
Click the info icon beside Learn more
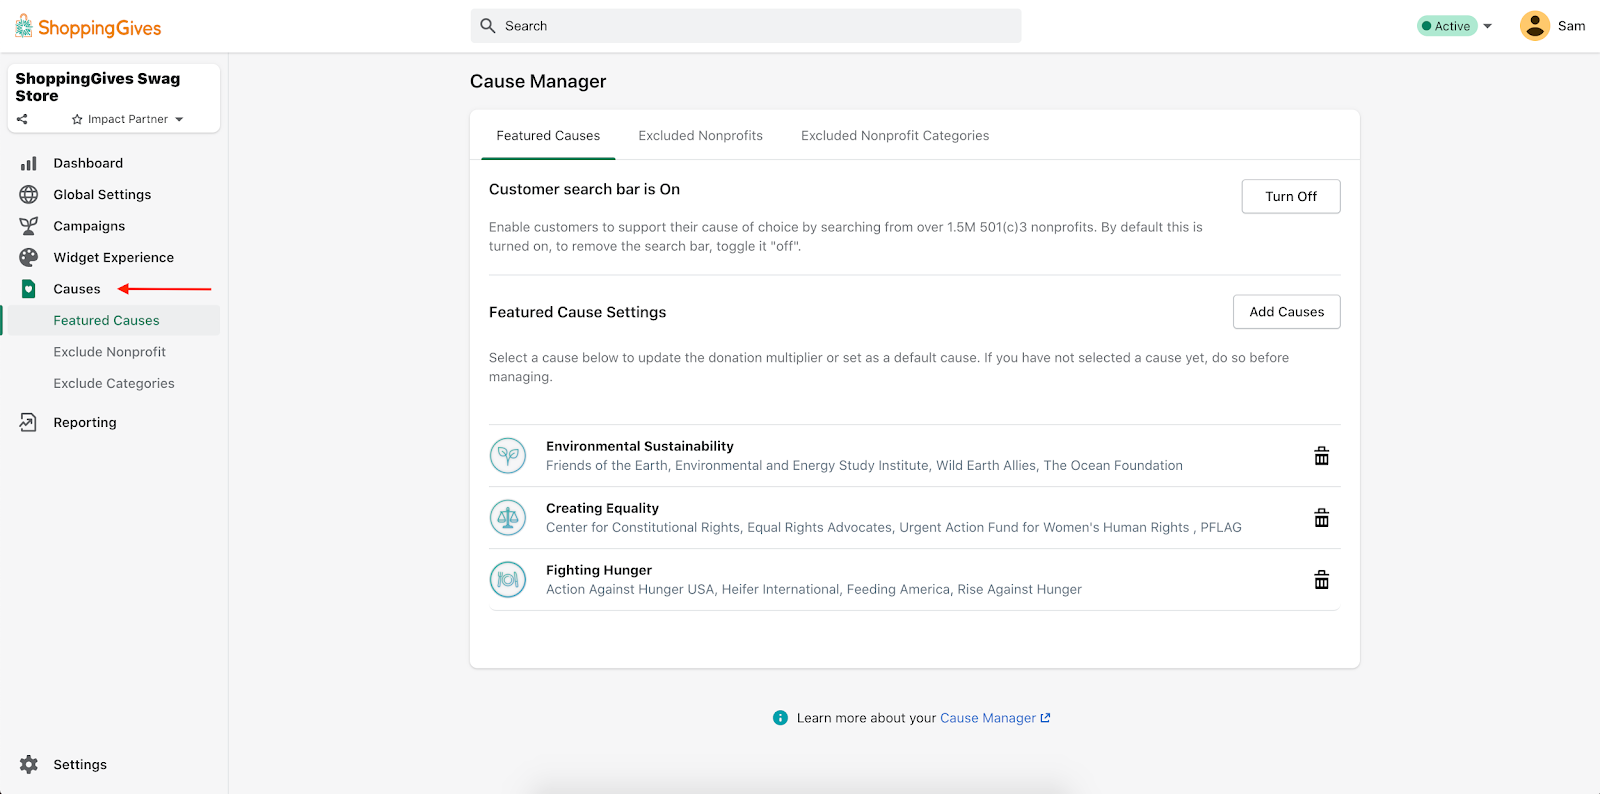coord(781,718)
